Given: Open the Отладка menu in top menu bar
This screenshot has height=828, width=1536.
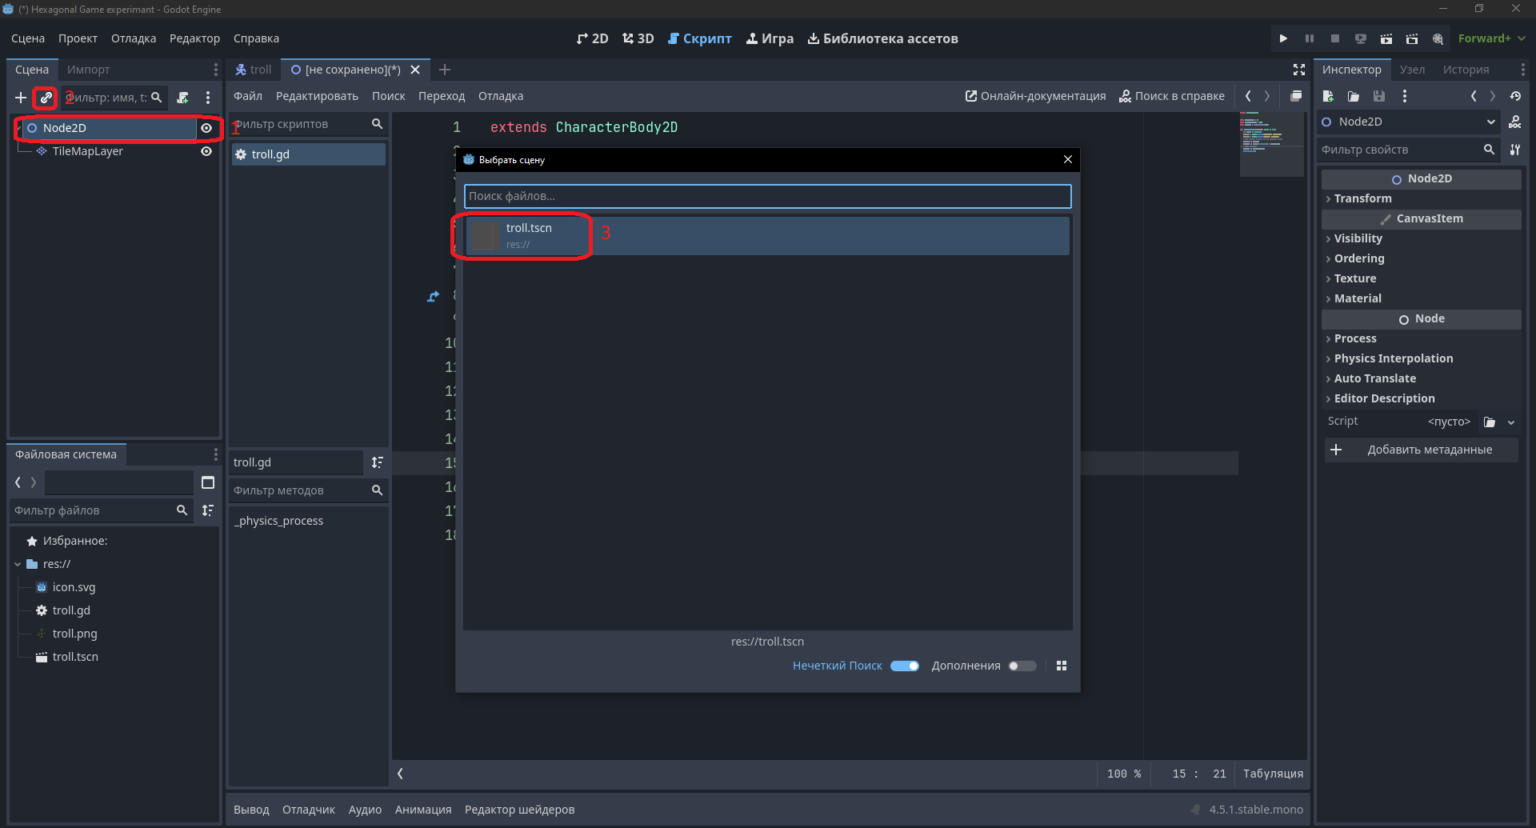Looking at the screenshot, I should coord(133,39).
